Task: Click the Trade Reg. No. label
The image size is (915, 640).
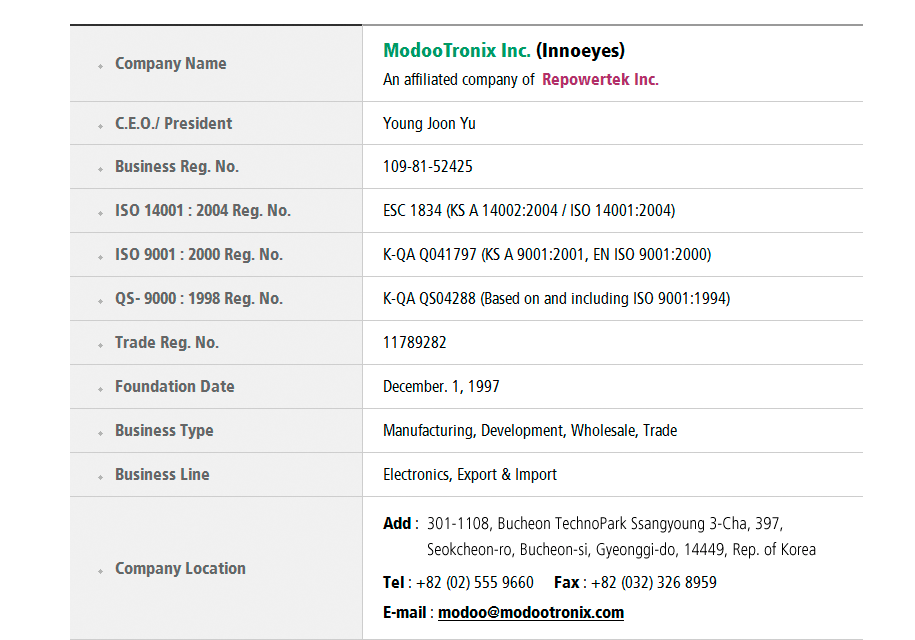Action: coord(167,342)
